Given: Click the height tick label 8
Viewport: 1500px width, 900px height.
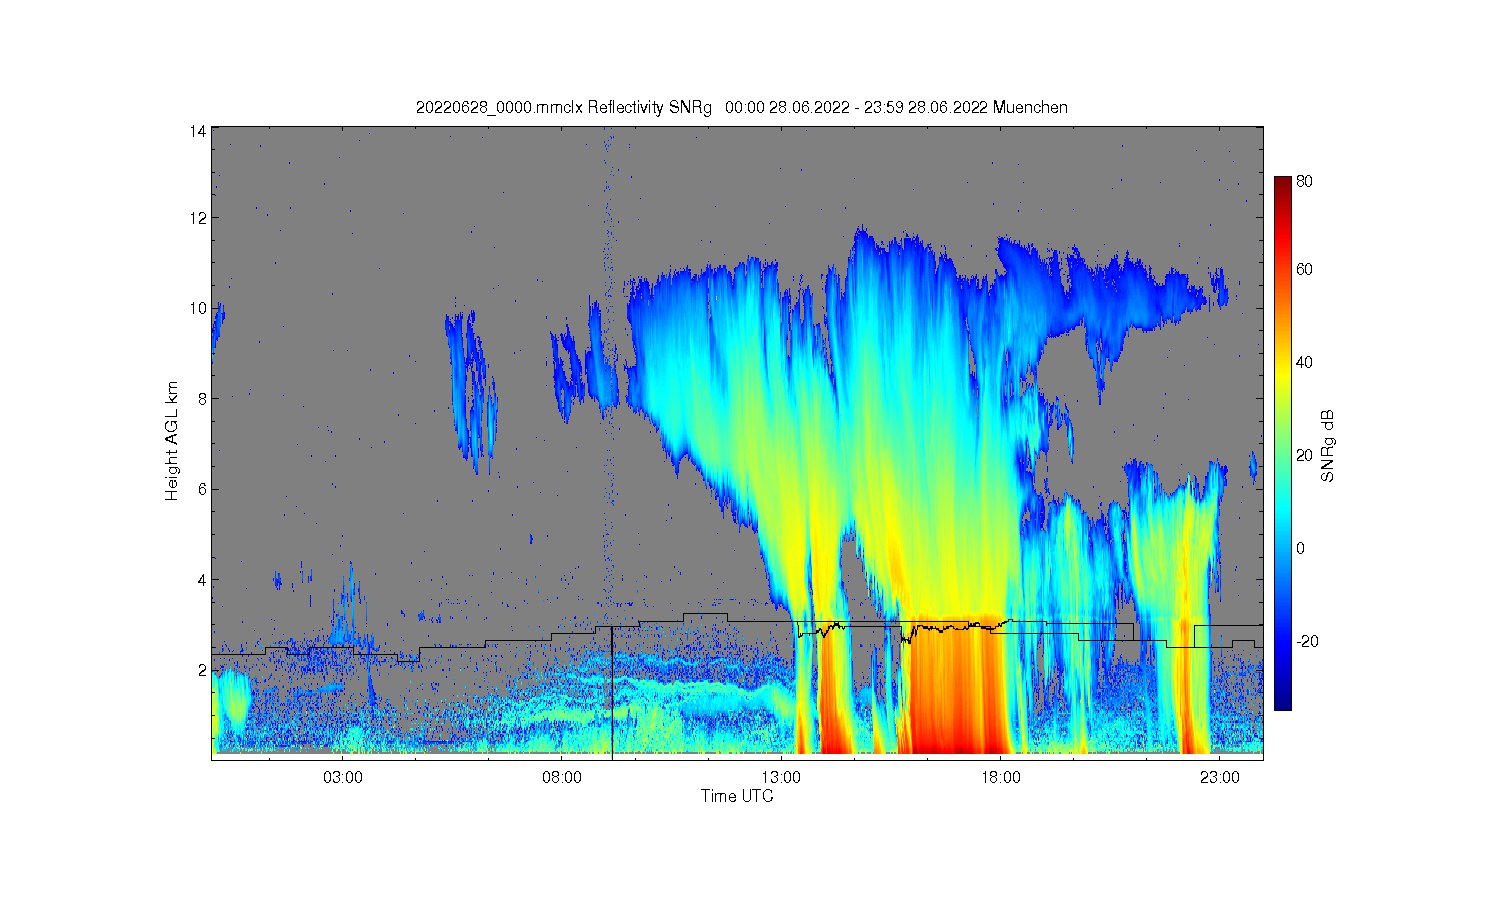Looking at the screenshot, I should pyautogui.click(x=202, y=398).
